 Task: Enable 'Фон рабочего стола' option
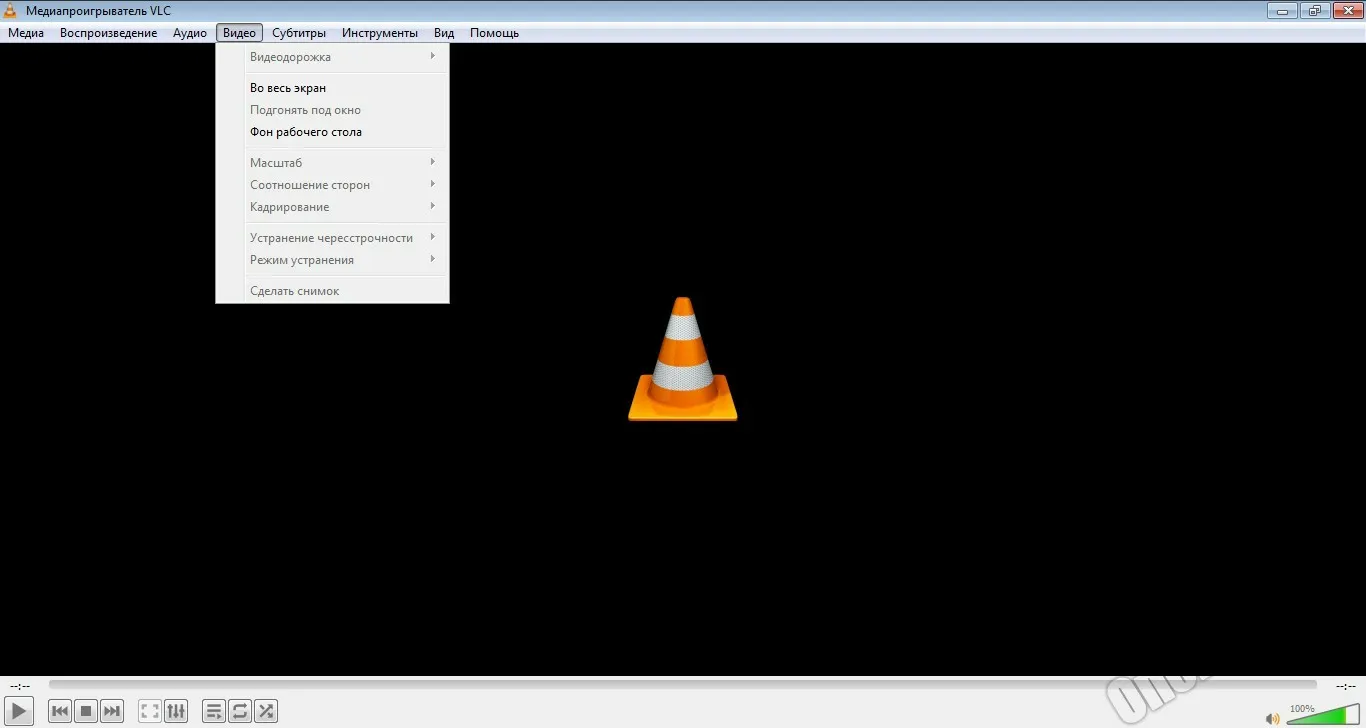(306, 132)
